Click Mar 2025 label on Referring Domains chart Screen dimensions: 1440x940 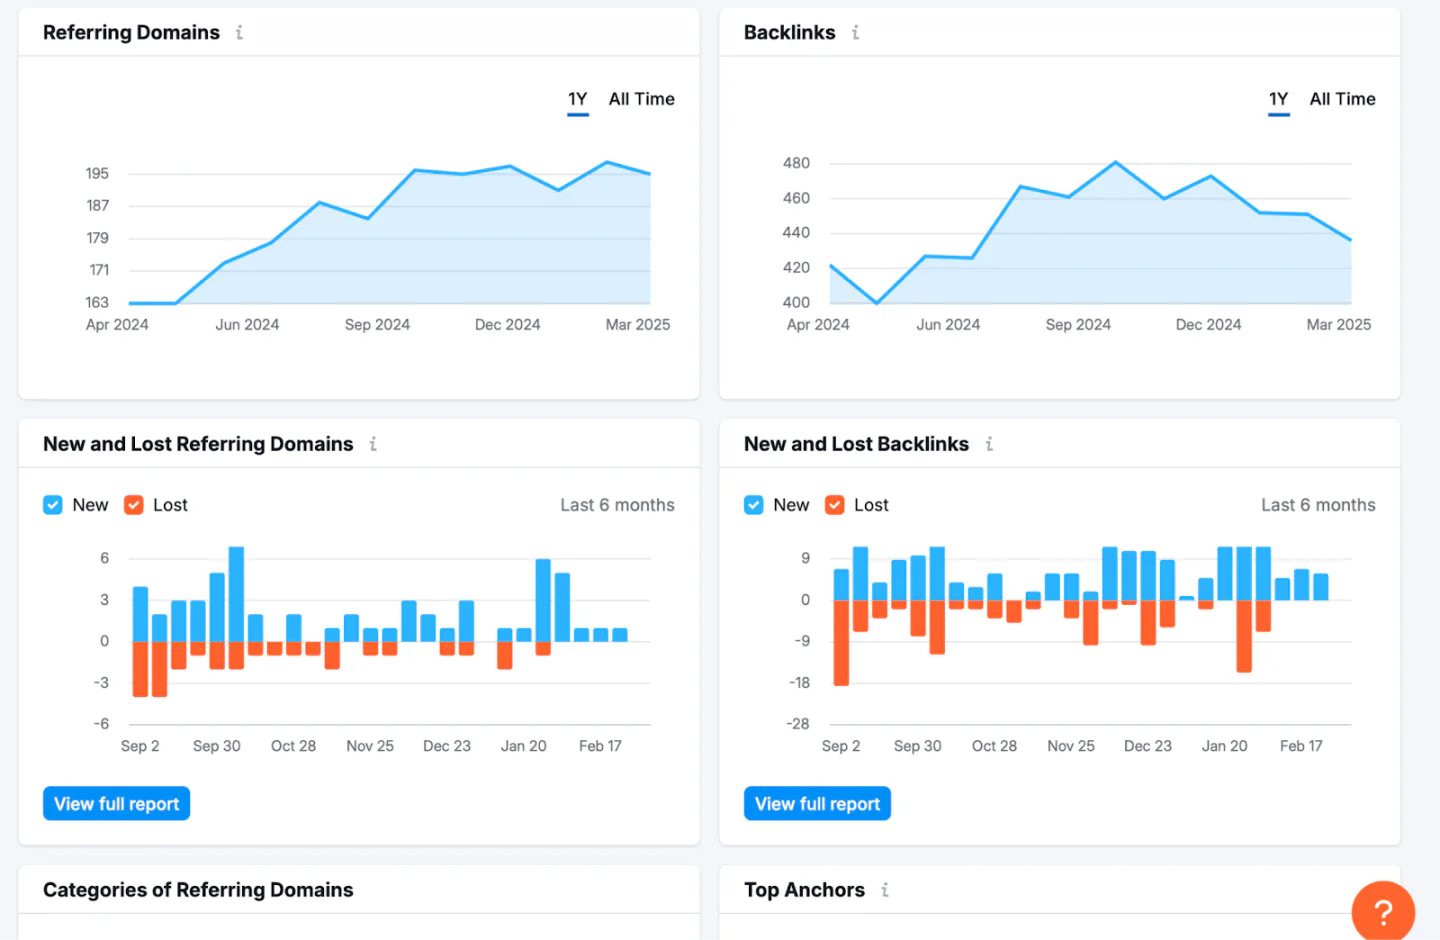pyautogui.click(x=638, y=325)
